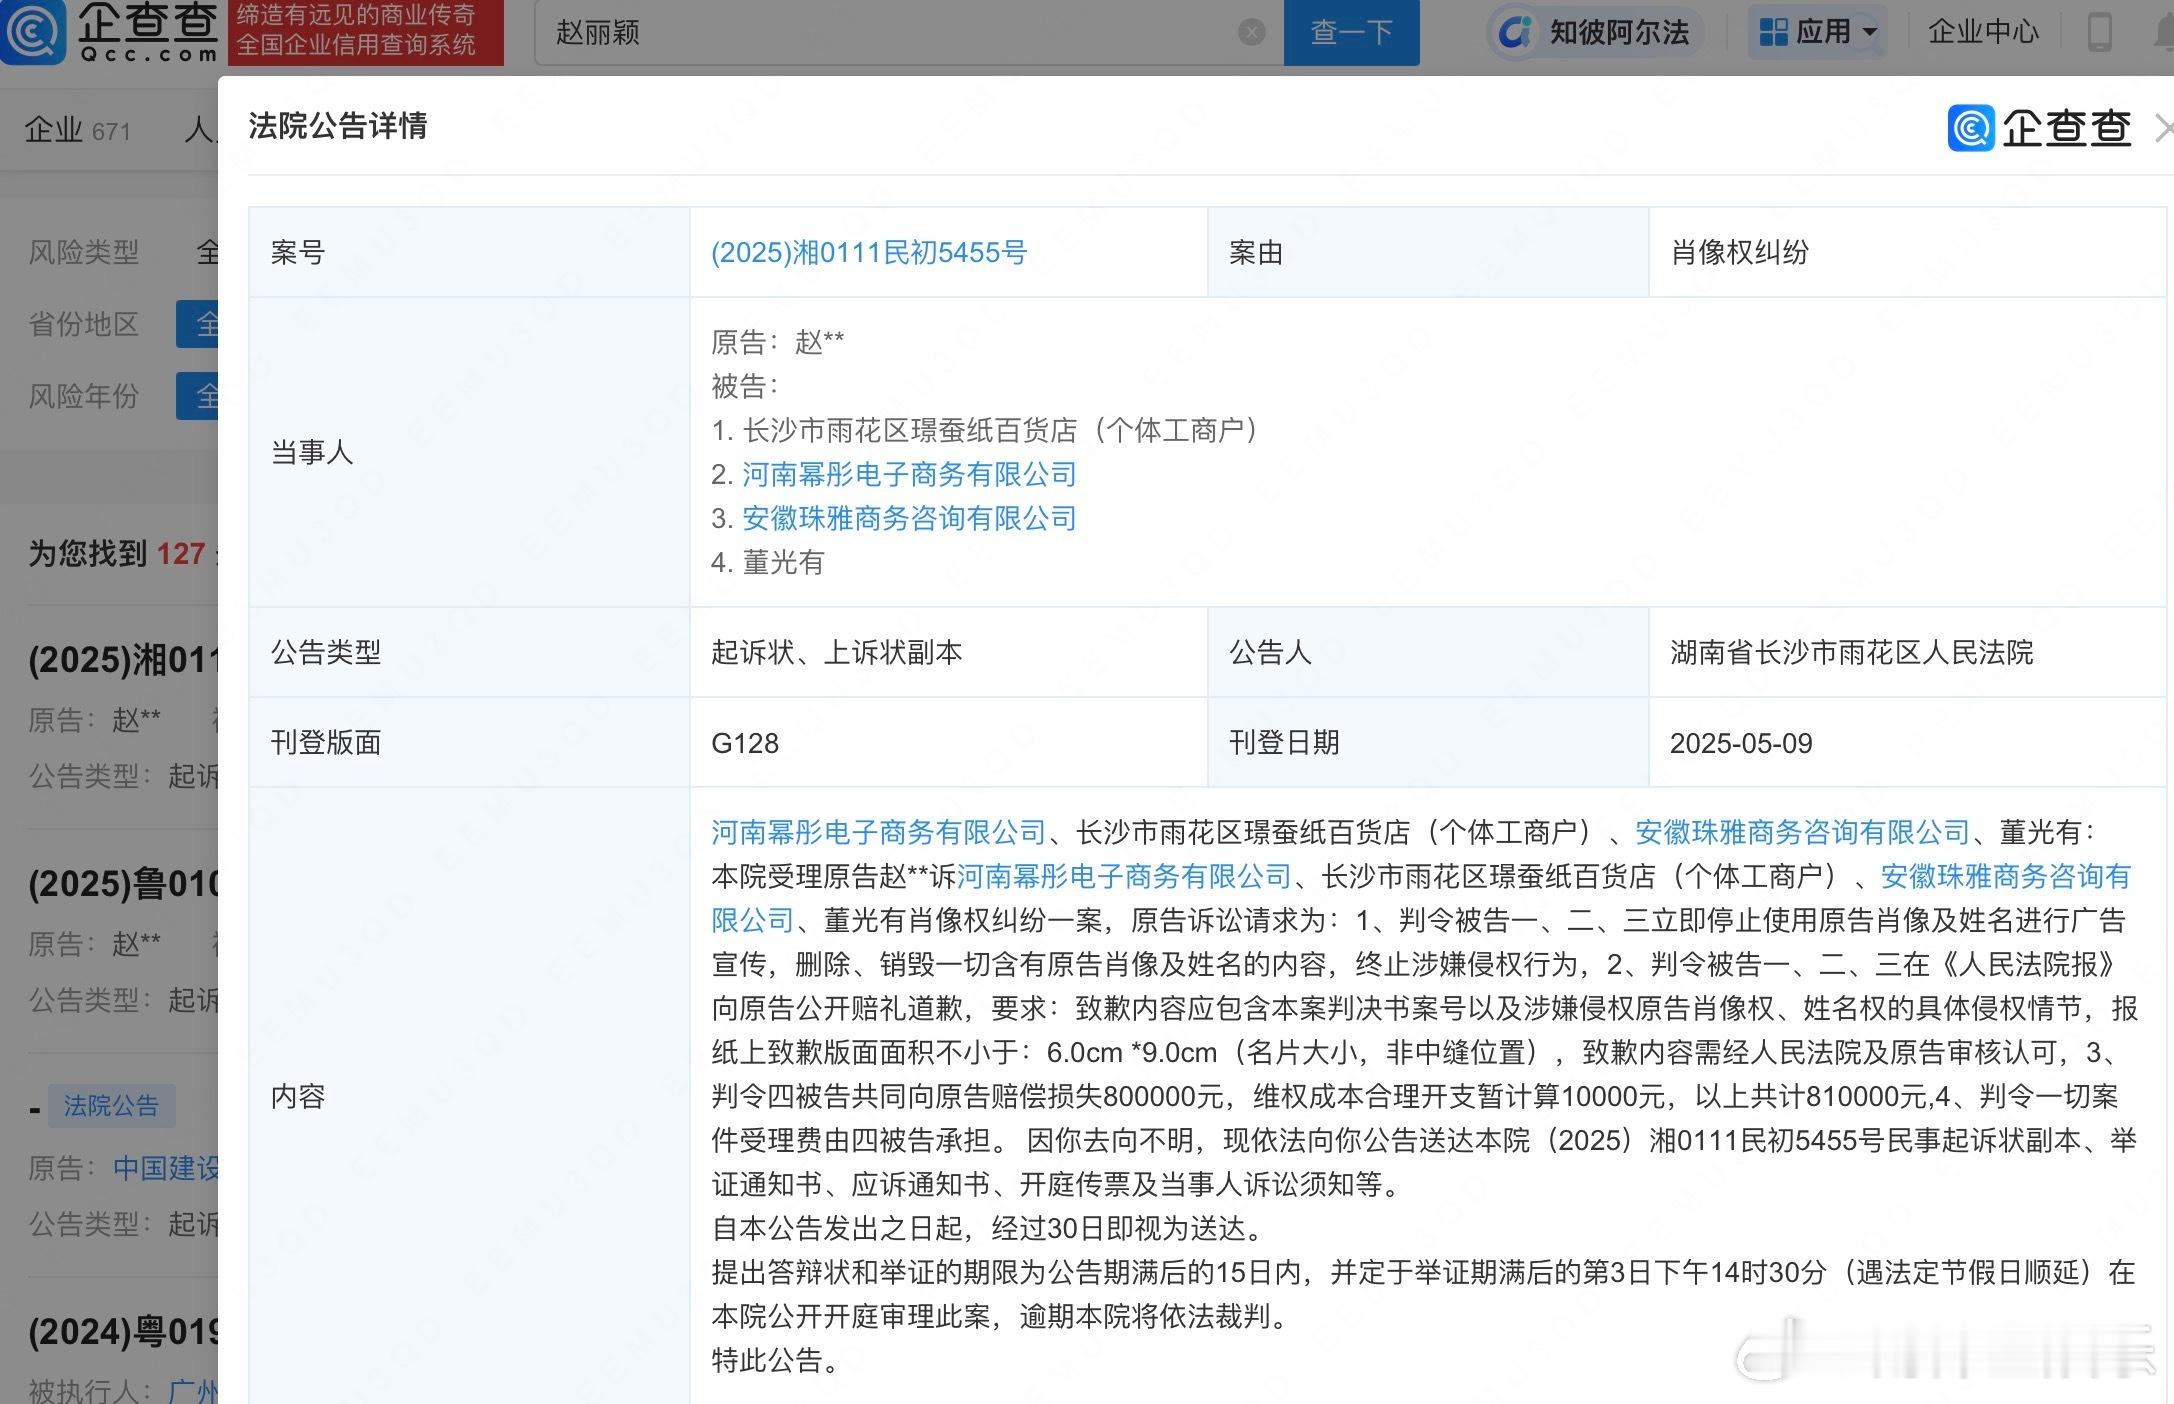Click the 知彼阿尔法 icon button
Screen dimensions: 2174x1404
pos(1515,32)
